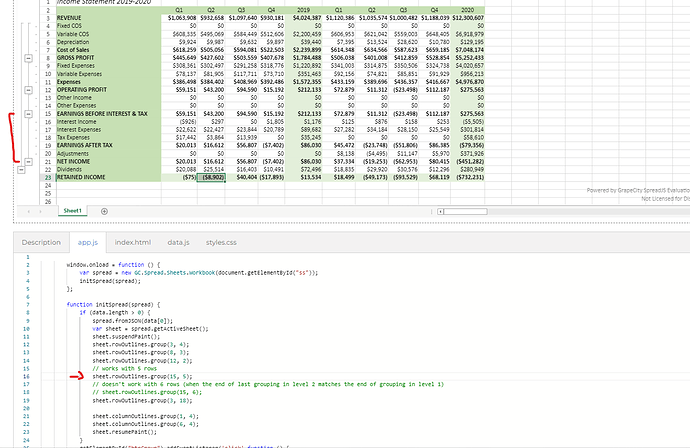The image size is (690, 448).
Task: Open the data.js tab
Action: (178, 242)
